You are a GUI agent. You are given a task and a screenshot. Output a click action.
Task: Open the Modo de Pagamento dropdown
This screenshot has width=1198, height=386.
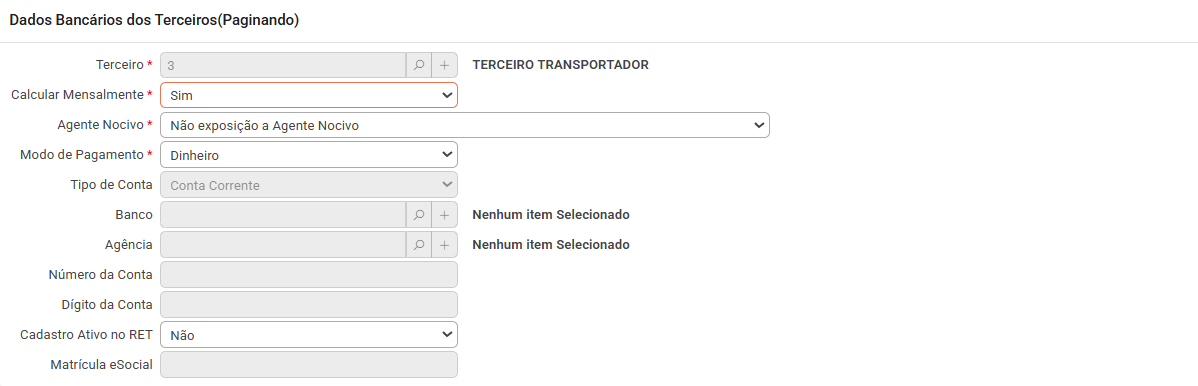point(309,155)
